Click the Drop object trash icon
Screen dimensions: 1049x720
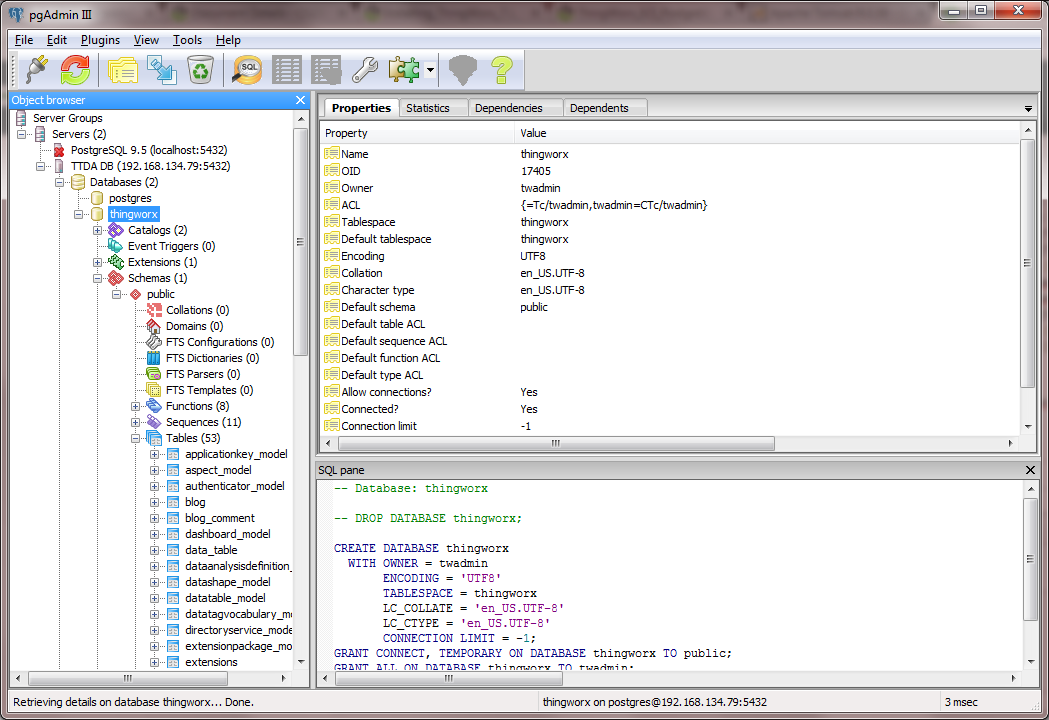pos(199,70)
